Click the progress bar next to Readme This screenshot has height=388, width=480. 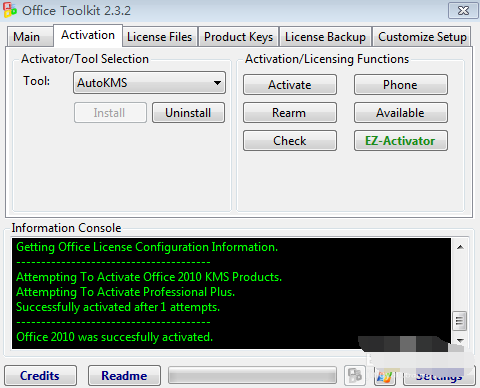252,376
